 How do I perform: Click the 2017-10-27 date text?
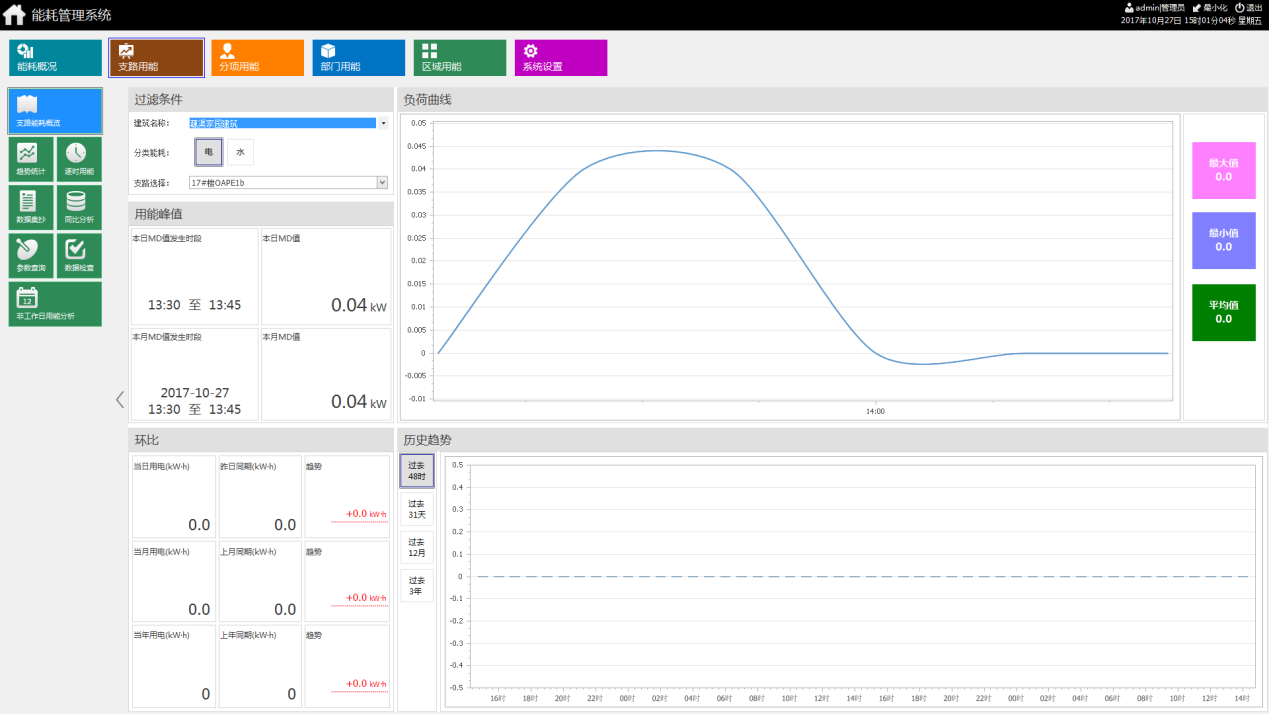(194, 393)
